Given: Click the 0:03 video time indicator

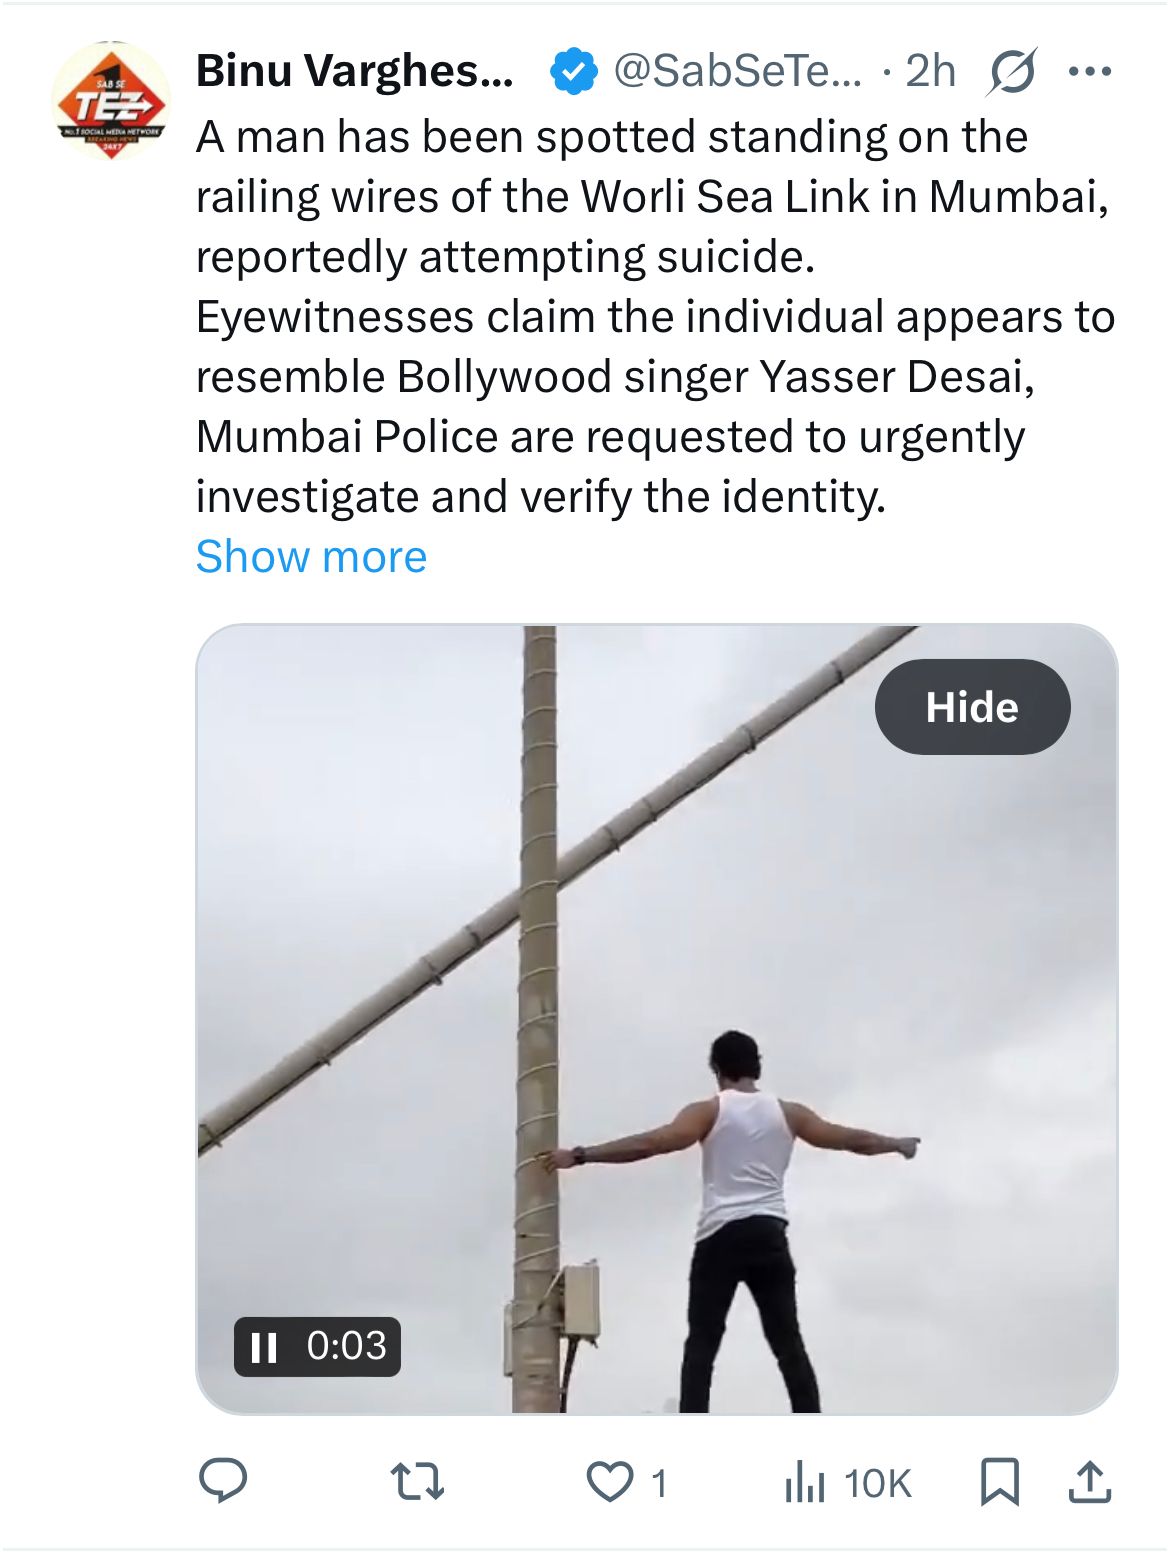Looking at the screenshot, I should coord(346,1346).
